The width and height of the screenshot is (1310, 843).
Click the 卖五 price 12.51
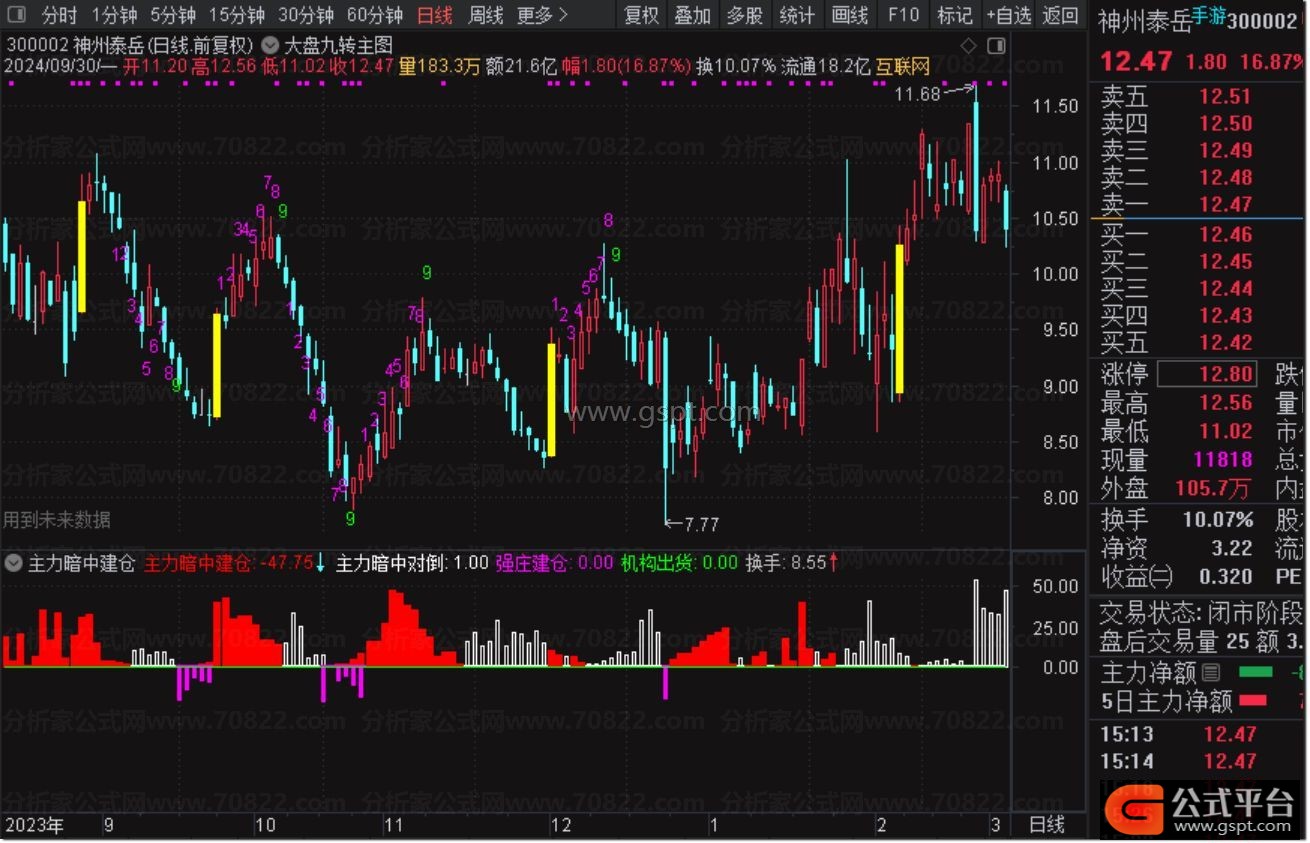[x=1226, y=97]
